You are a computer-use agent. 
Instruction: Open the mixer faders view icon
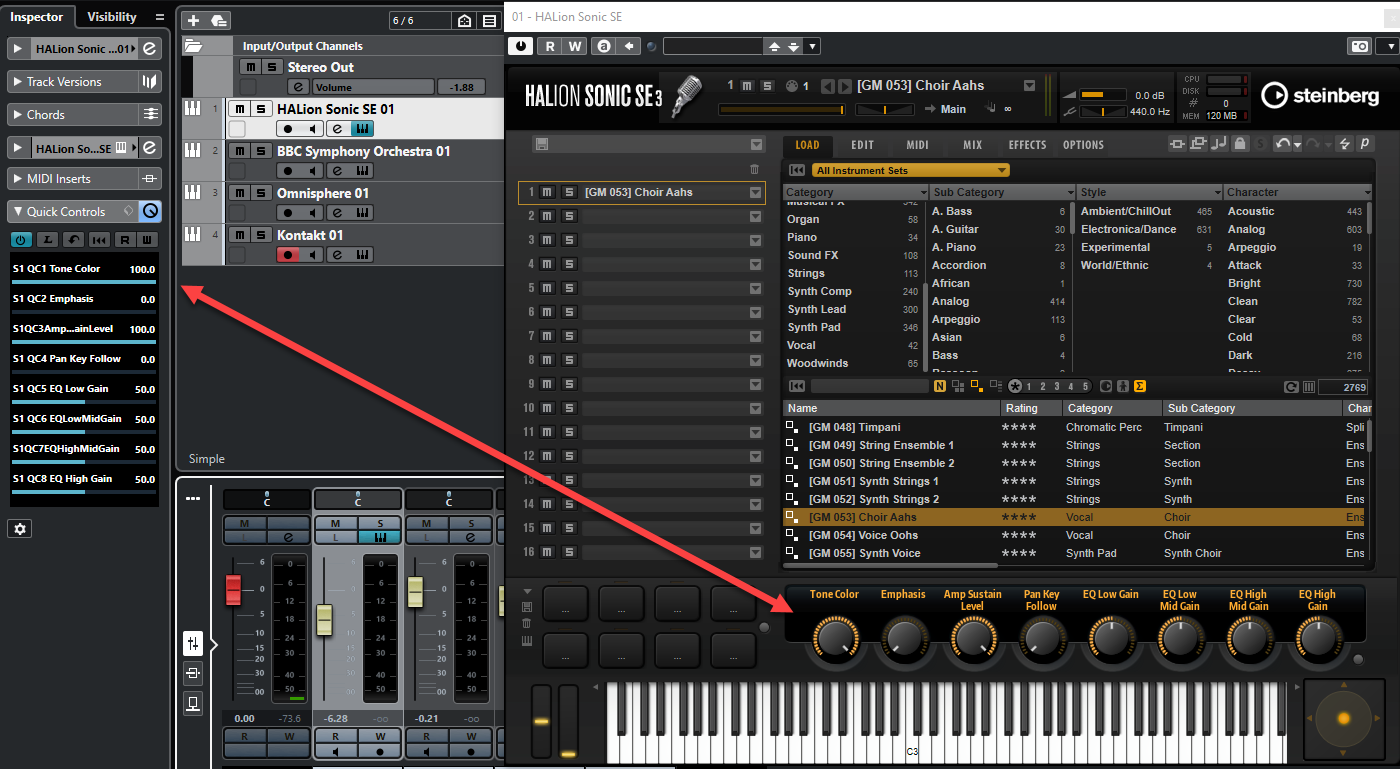coord(193,643)
